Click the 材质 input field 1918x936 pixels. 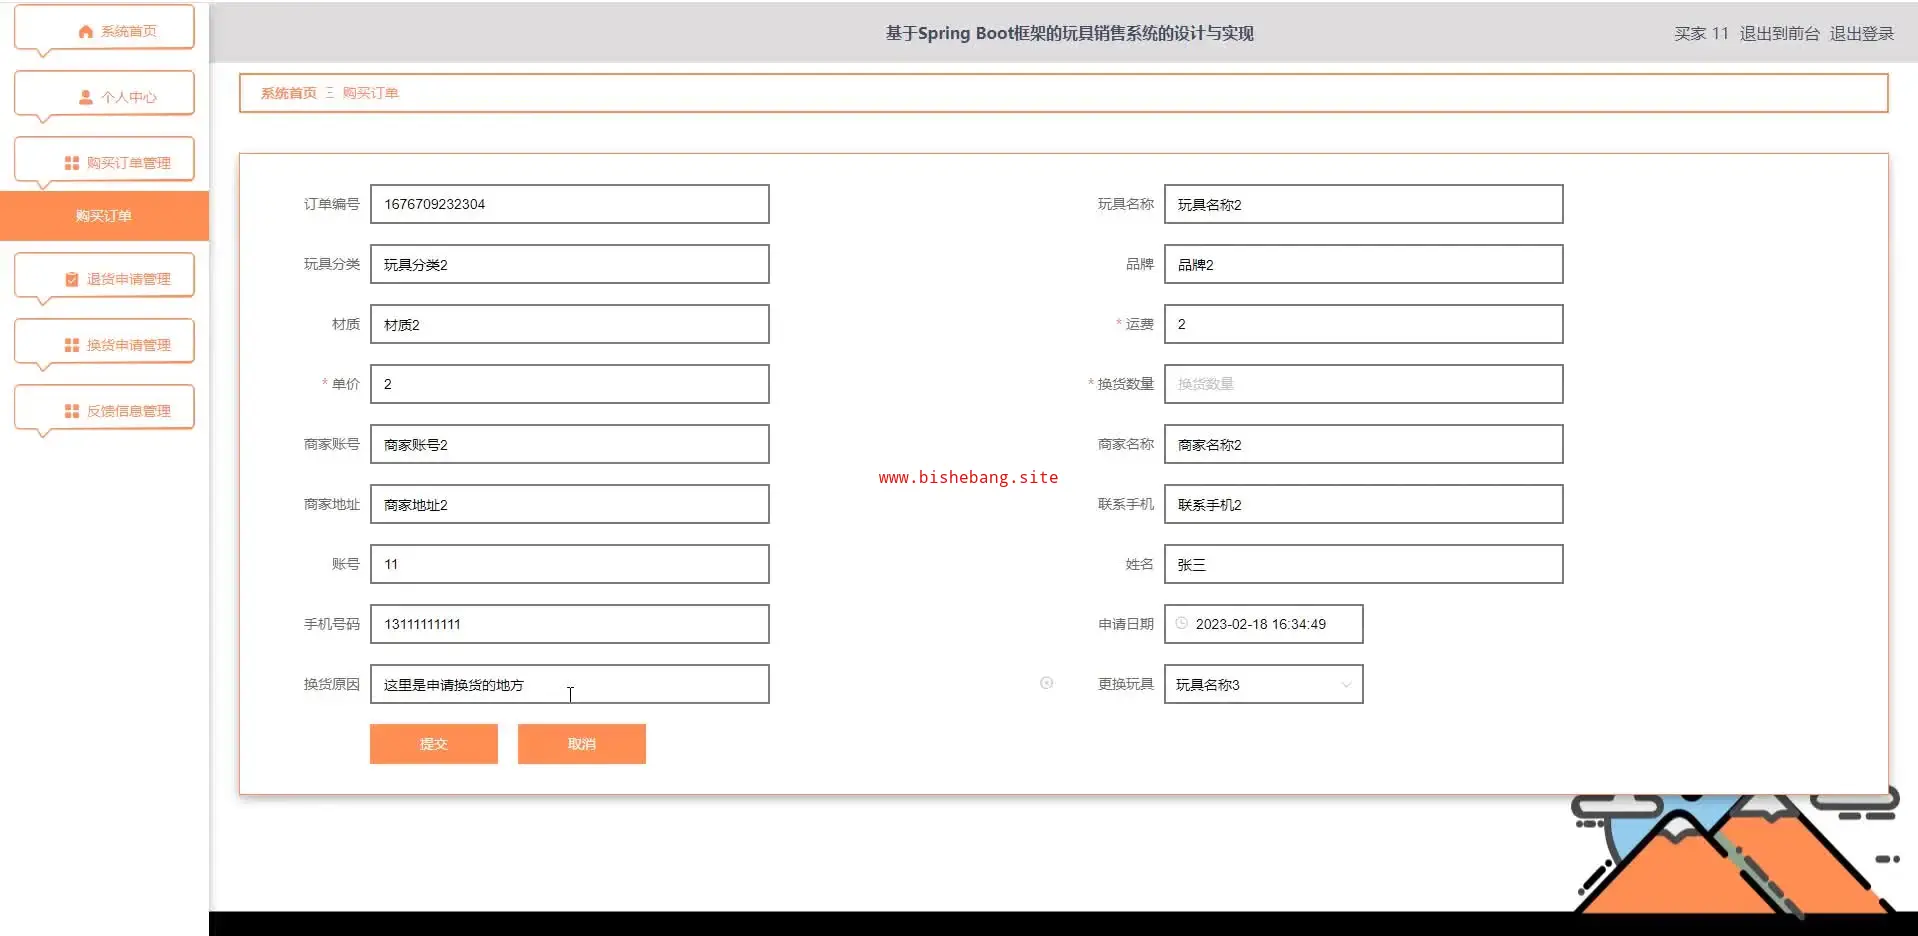tap(570, 324)
